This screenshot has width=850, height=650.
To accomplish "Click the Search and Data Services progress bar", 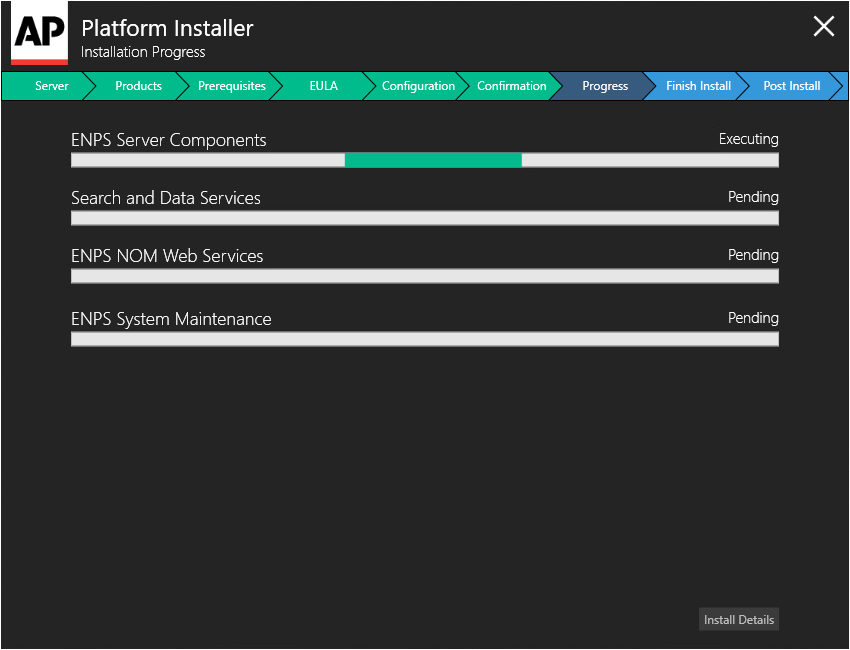I will pos(425,218).
